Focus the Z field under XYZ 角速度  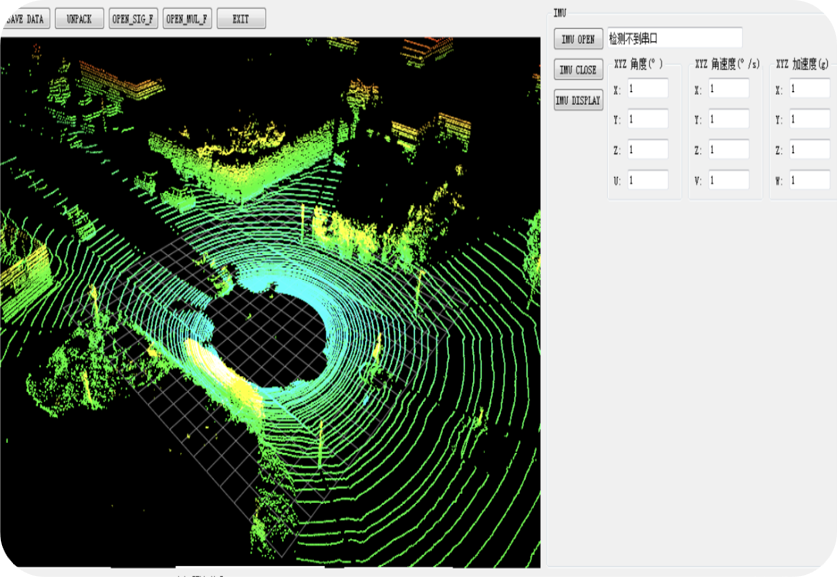728,150
